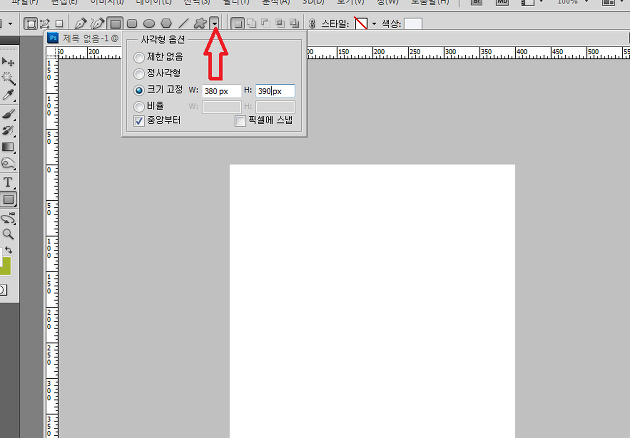The width and height of the screenshot is (630, 438).
Task: Pick the Custom Shape tool in options bar
Action: (x=200, y=24)
